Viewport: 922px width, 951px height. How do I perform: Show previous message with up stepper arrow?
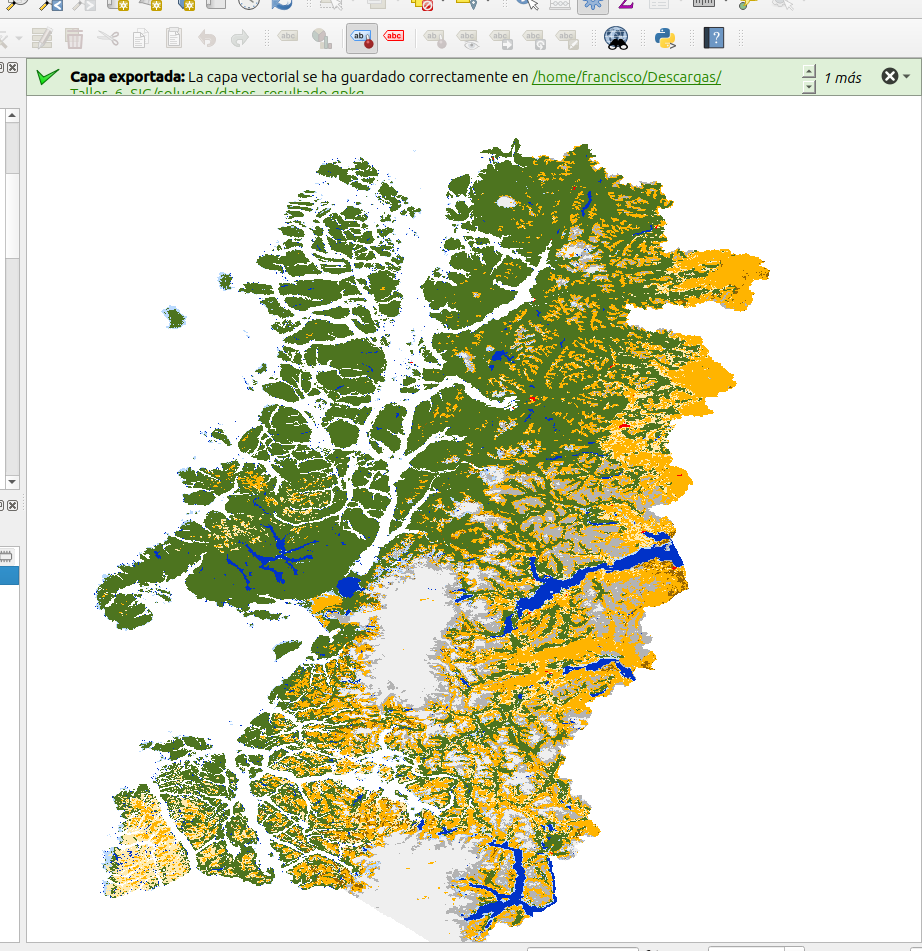809,70
